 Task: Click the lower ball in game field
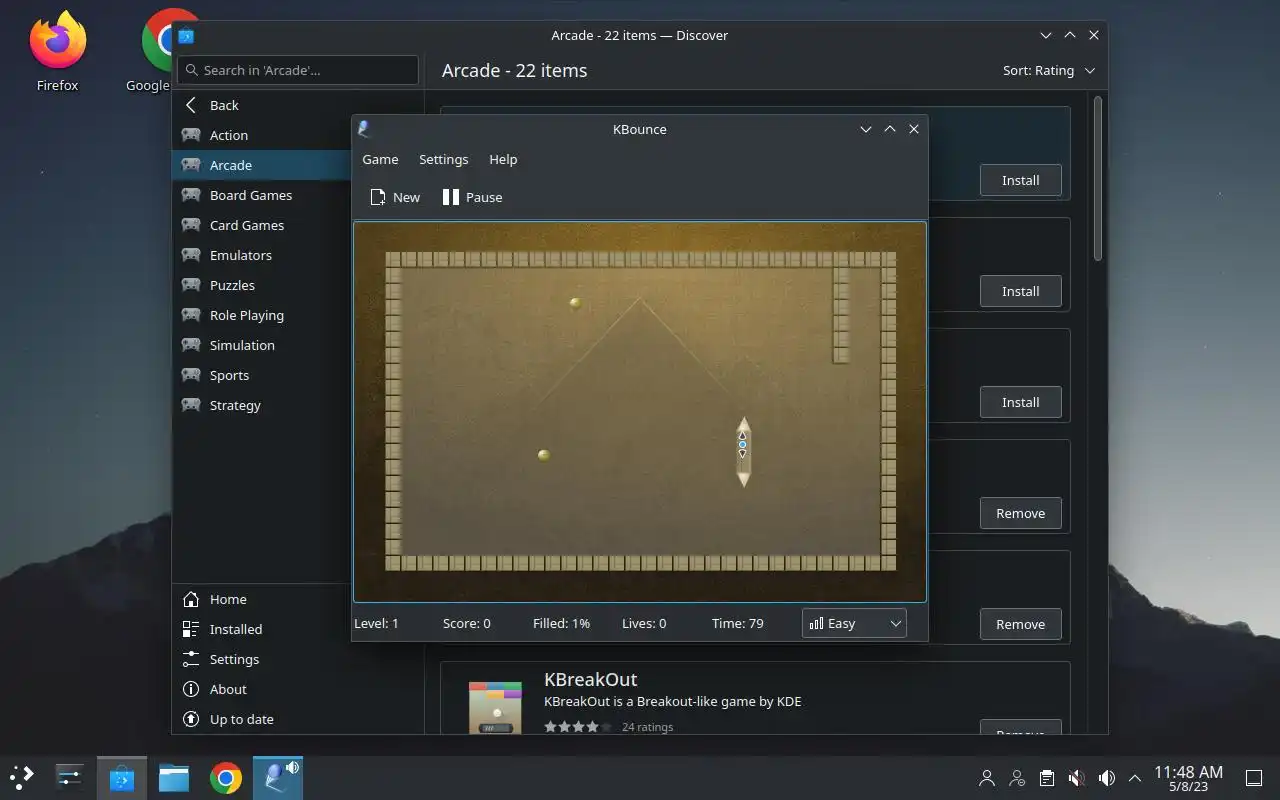point(544,455)
